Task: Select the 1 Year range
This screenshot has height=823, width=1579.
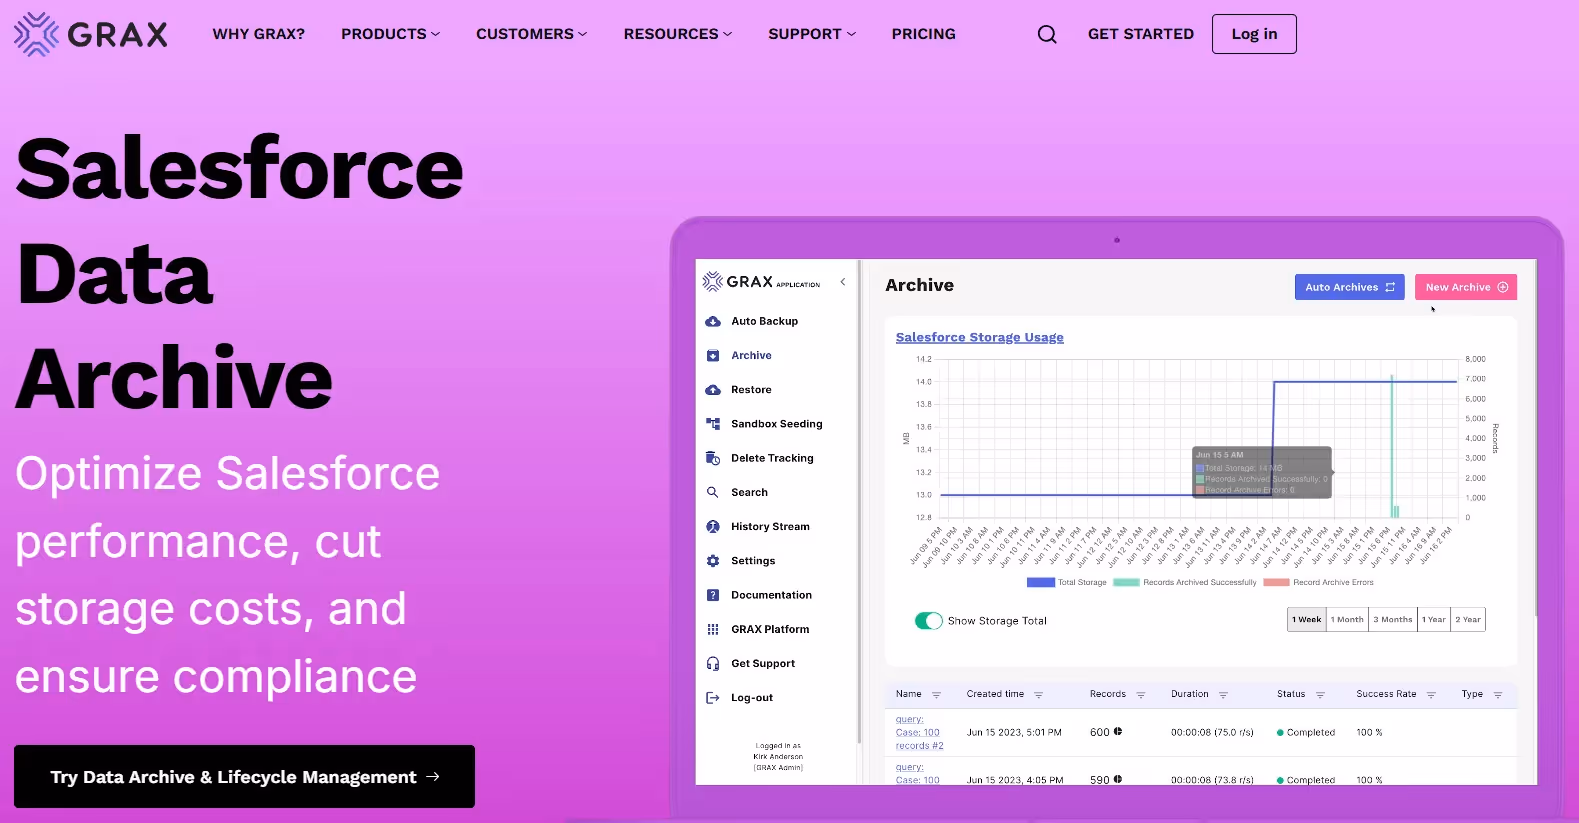Action: click(x=1434, y=620)
